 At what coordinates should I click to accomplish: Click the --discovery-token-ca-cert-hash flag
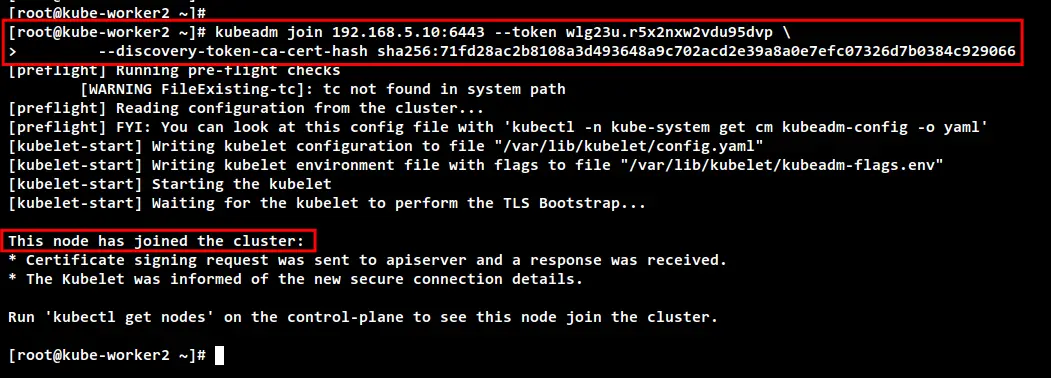[234, 52]
